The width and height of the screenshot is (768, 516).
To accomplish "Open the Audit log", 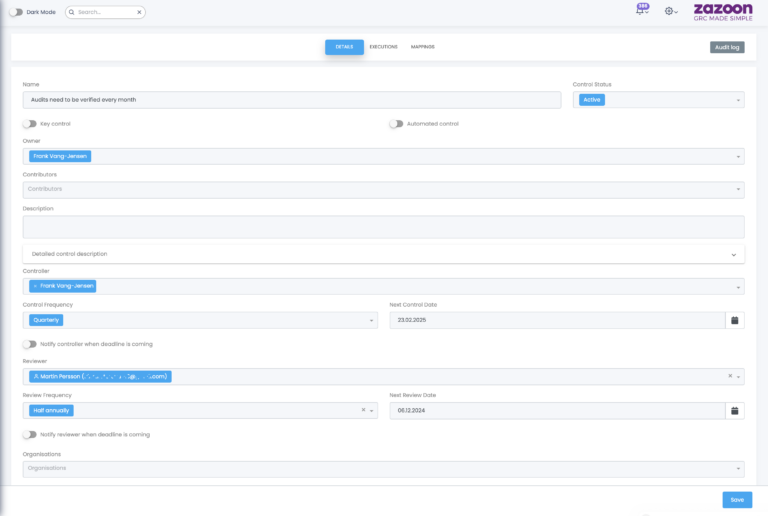I will 726,47.
